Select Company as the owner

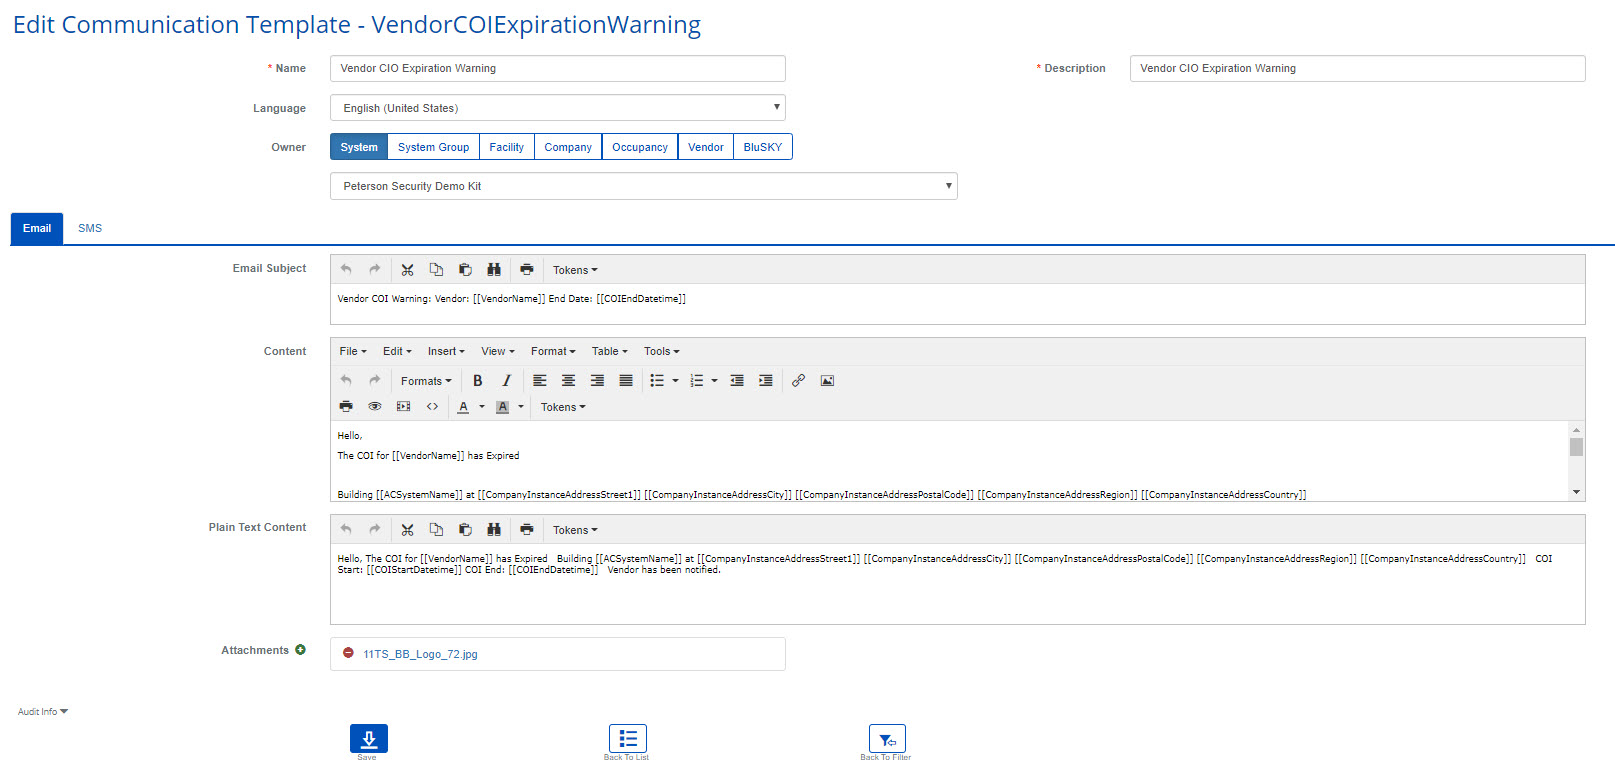click(x=568, y=147)
